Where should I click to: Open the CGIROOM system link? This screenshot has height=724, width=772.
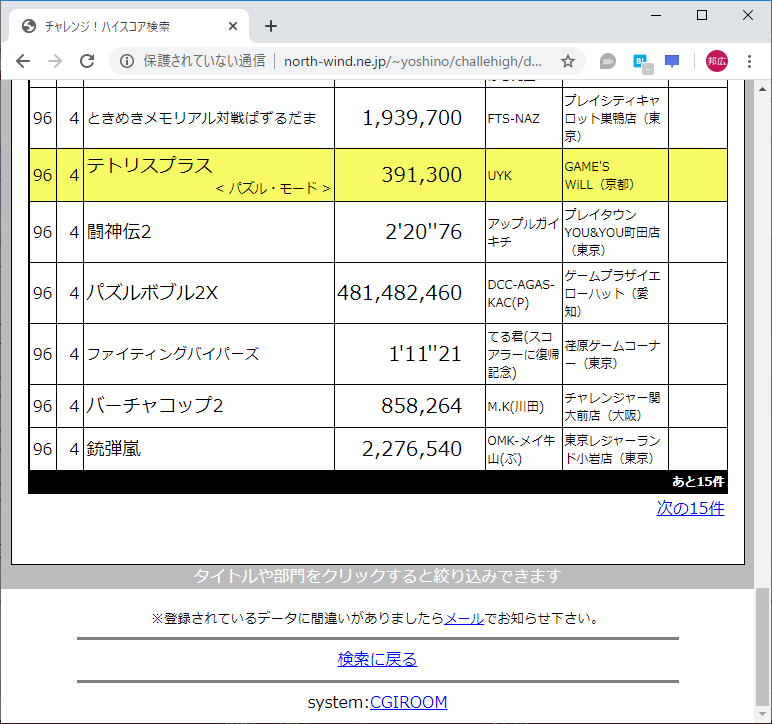coord(408,702)
